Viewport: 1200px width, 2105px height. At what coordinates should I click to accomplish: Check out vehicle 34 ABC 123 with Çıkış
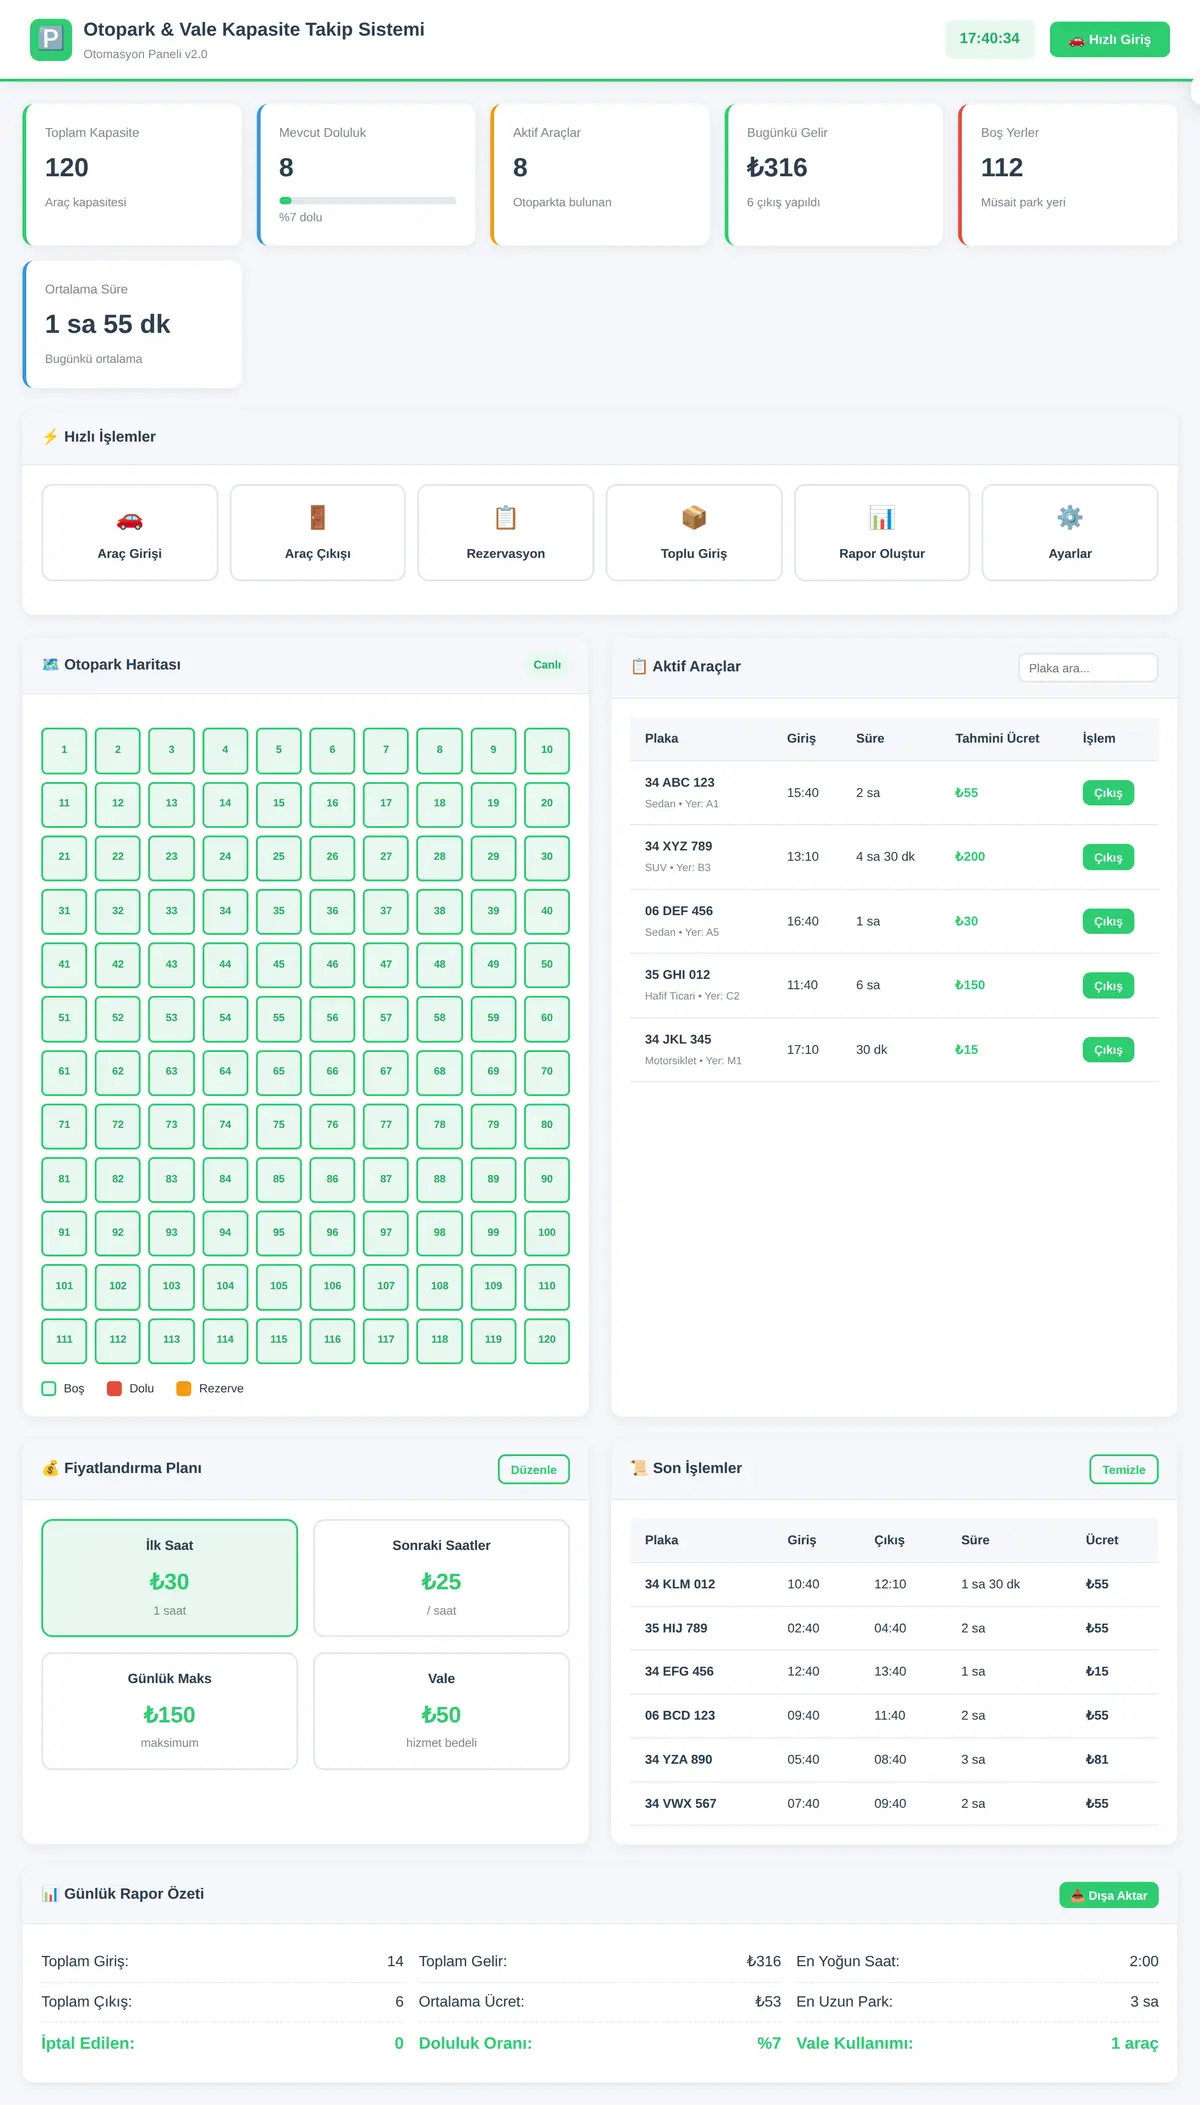[1108, 793]
